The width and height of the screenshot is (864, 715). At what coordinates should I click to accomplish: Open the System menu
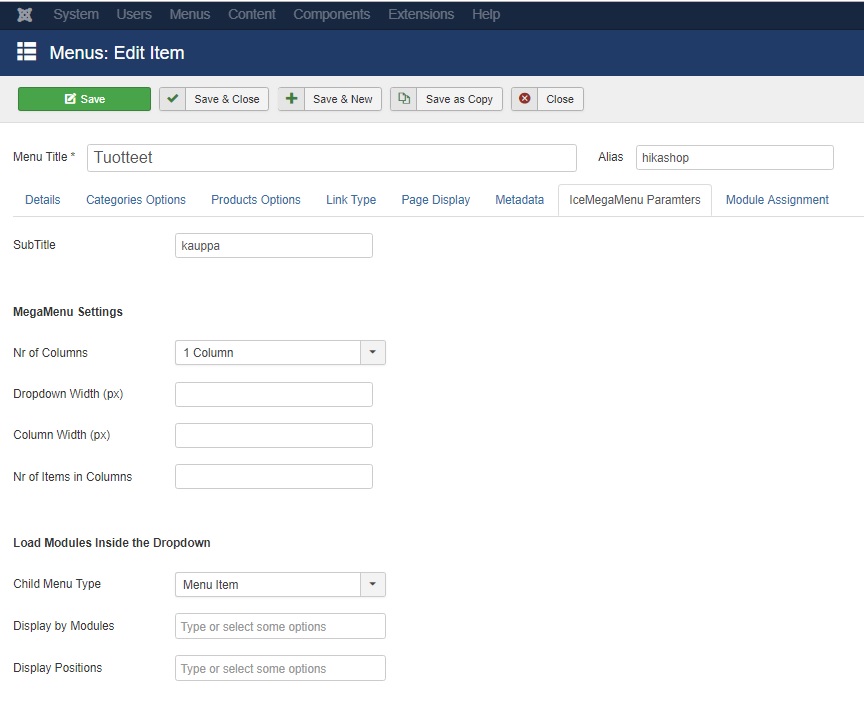click(x=76, y=14)
